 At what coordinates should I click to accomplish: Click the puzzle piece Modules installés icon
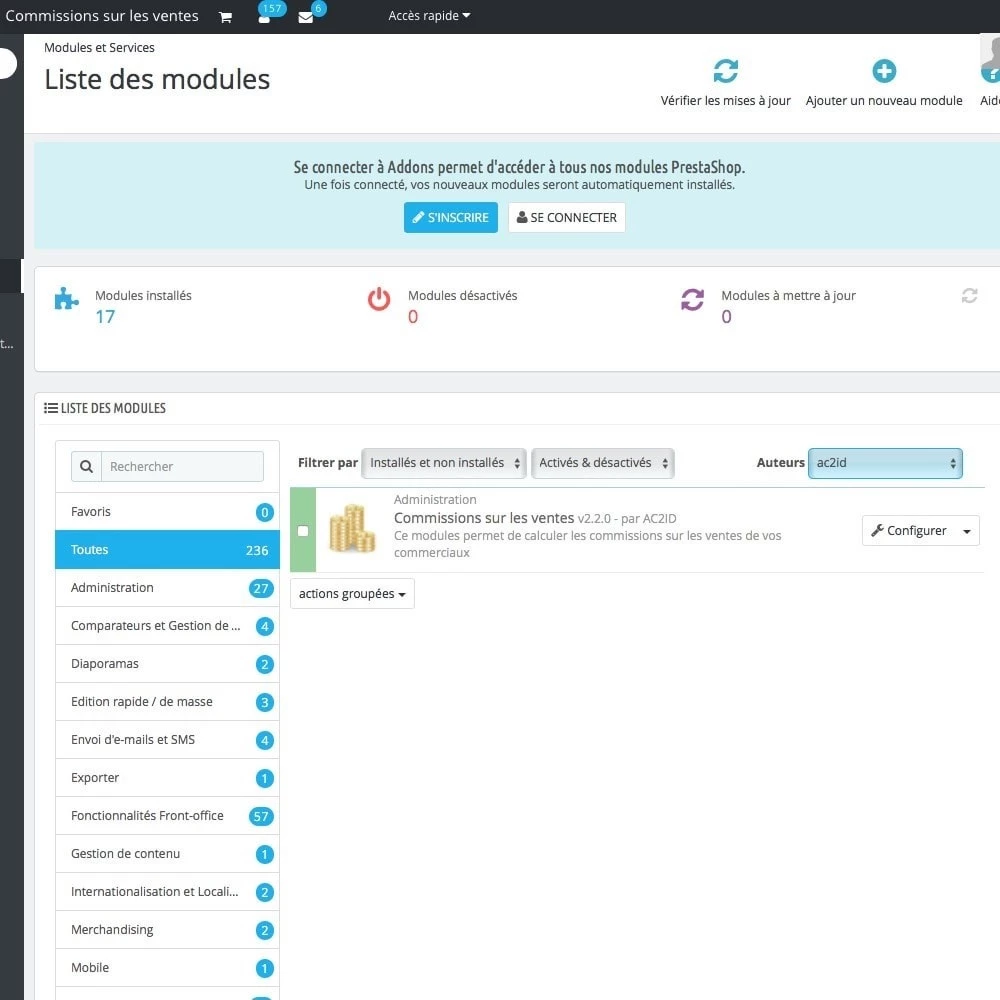tap(66, 298)
